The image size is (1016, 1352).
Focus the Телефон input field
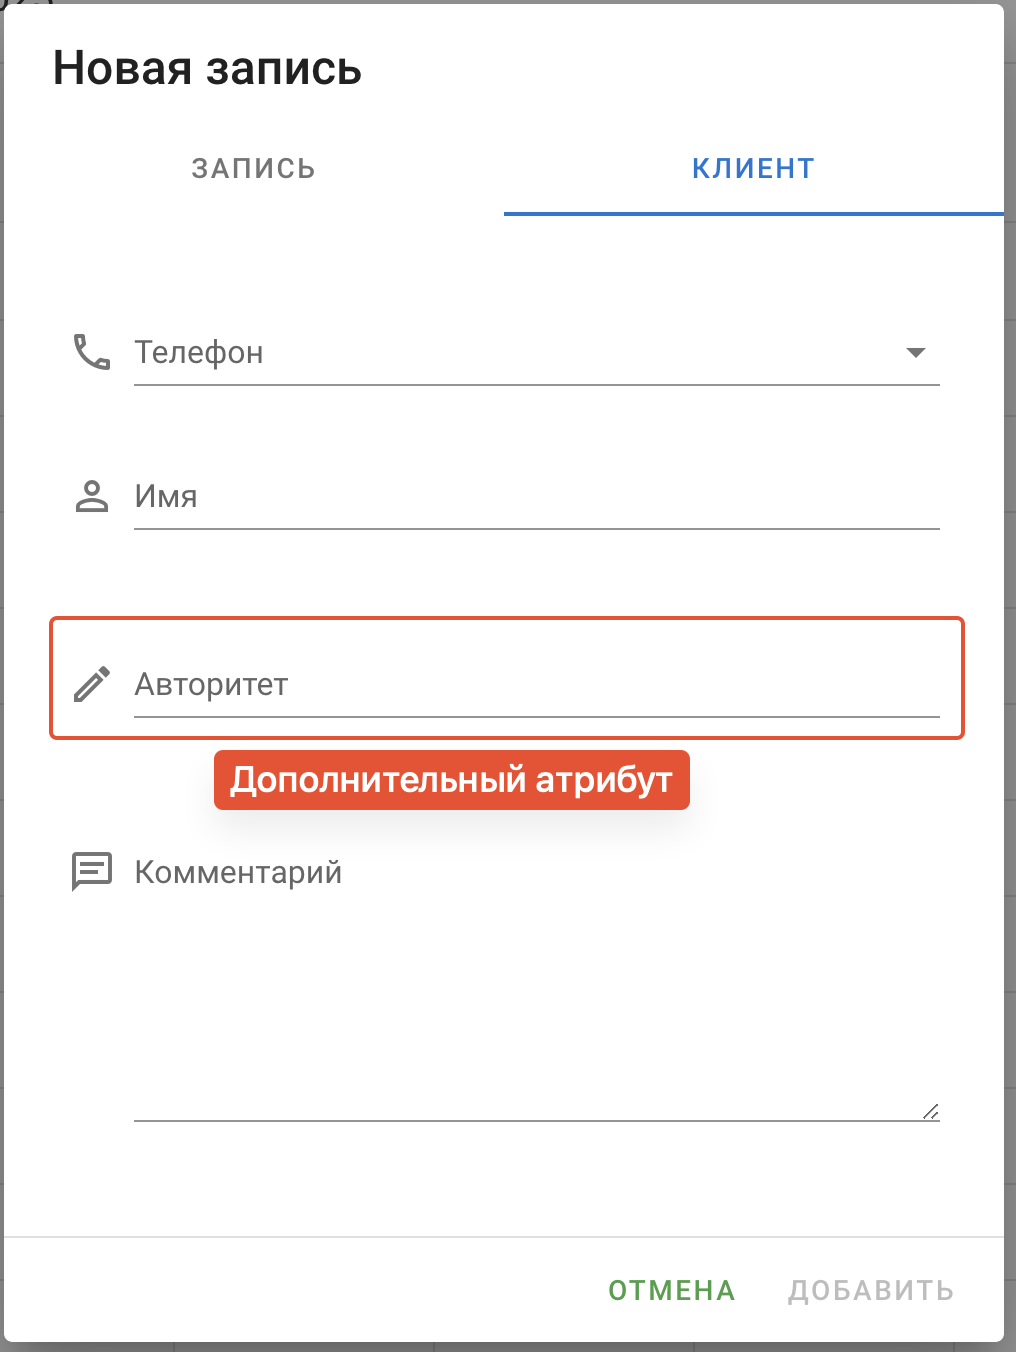click(x=537, y=353)
